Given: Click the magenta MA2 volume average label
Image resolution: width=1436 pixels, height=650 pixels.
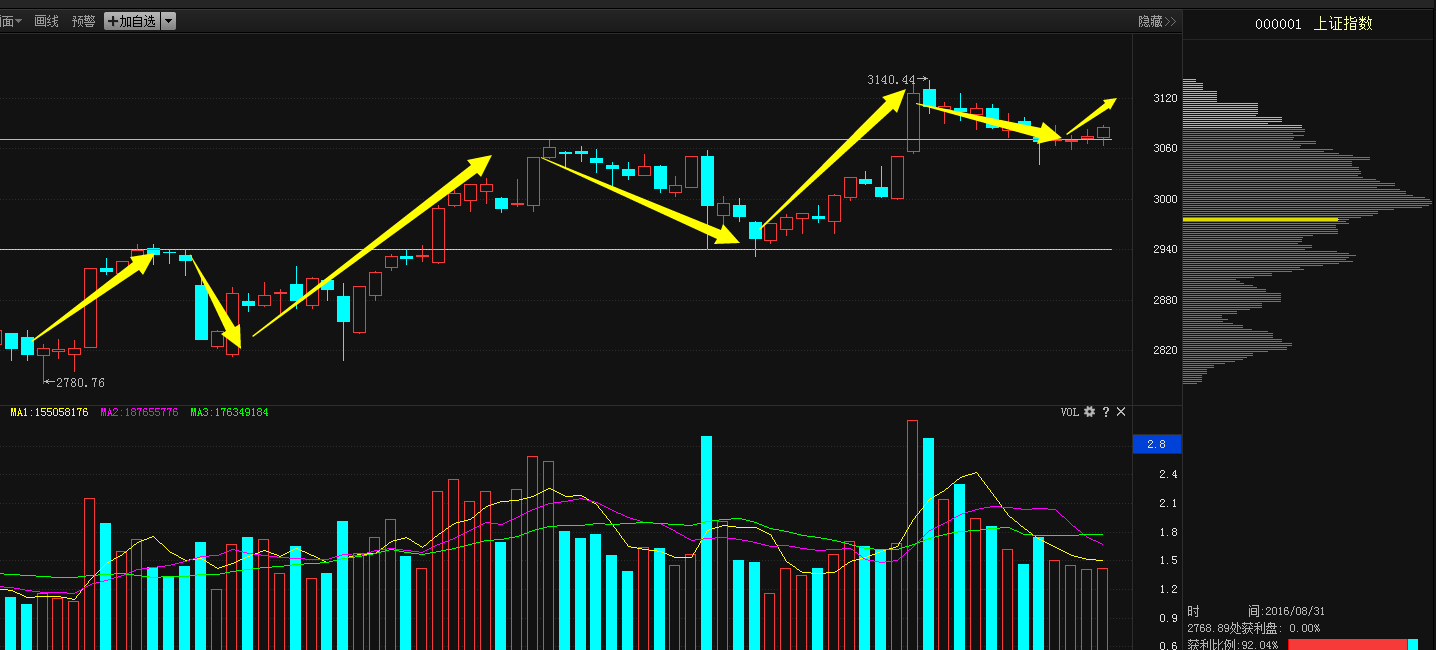Looking at the screenshot, I should [139, 412].
